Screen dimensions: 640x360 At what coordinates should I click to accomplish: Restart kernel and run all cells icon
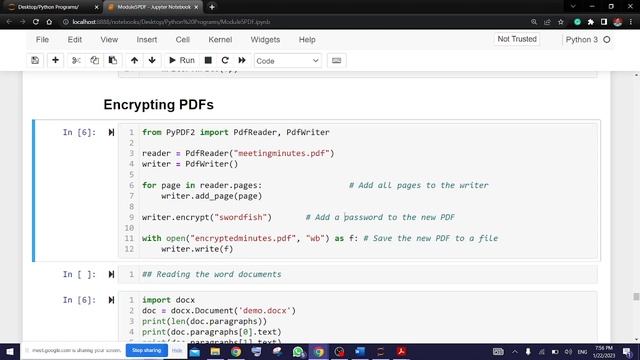[242, 60]
